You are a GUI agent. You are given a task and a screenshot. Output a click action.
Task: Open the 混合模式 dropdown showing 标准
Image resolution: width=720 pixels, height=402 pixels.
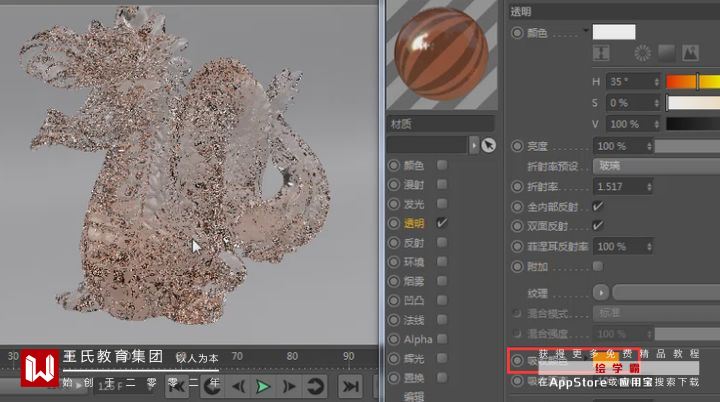[x=656, y=313]
